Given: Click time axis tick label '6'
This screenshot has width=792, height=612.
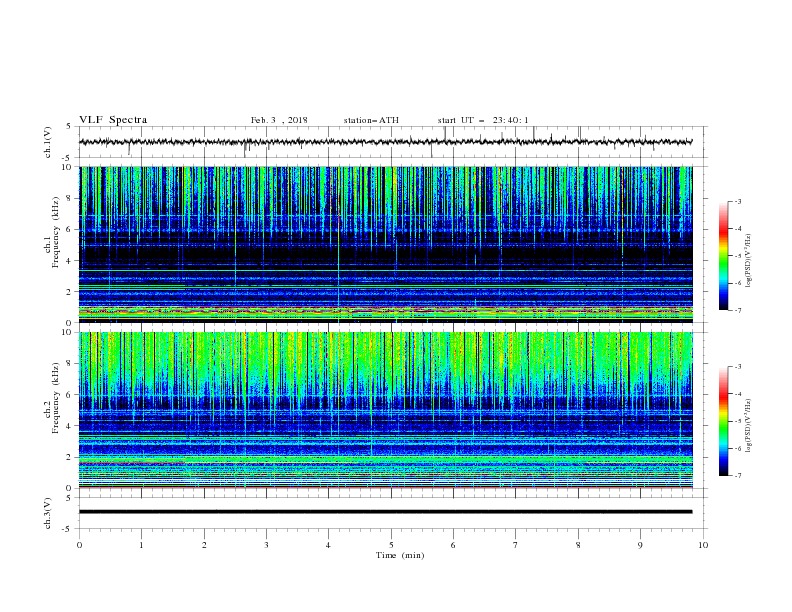Looking at the screenshot, I should (453, 545).
